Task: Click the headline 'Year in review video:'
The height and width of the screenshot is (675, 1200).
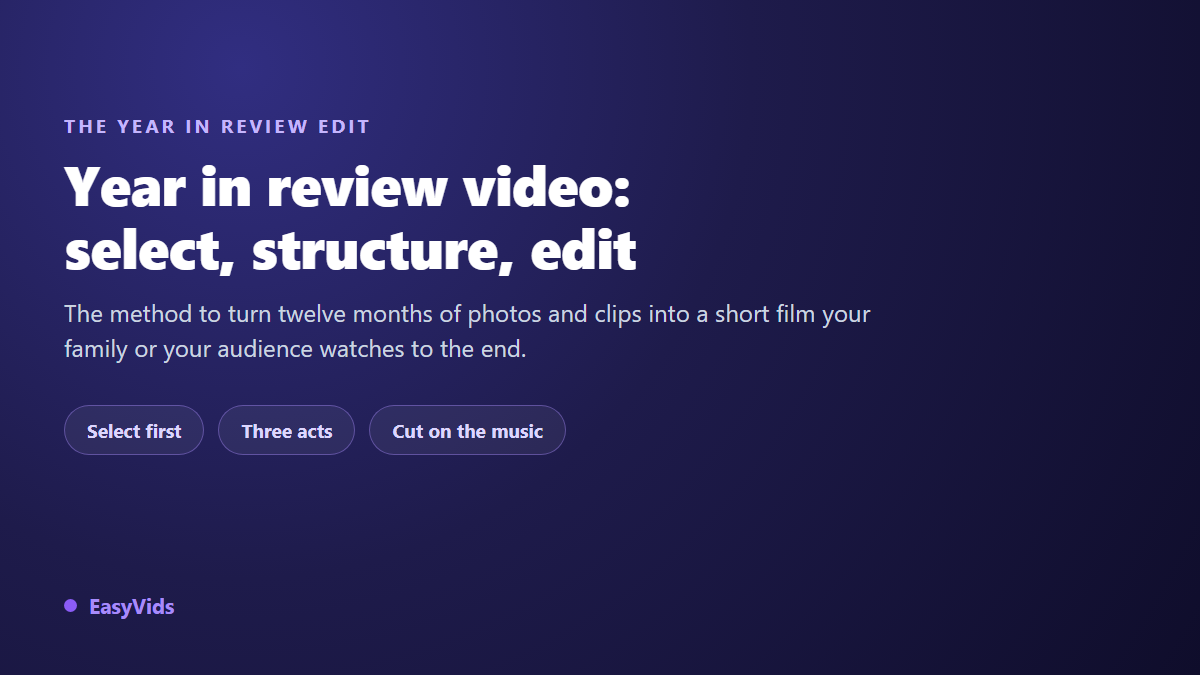Action: click(x=347, y=186)
